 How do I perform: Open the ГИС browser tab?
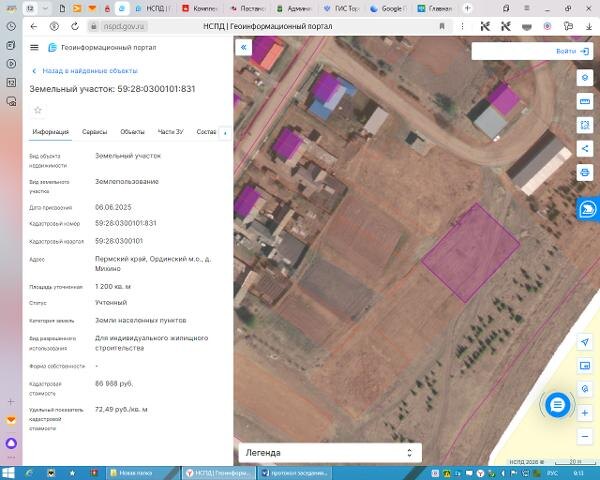(341, 8)
